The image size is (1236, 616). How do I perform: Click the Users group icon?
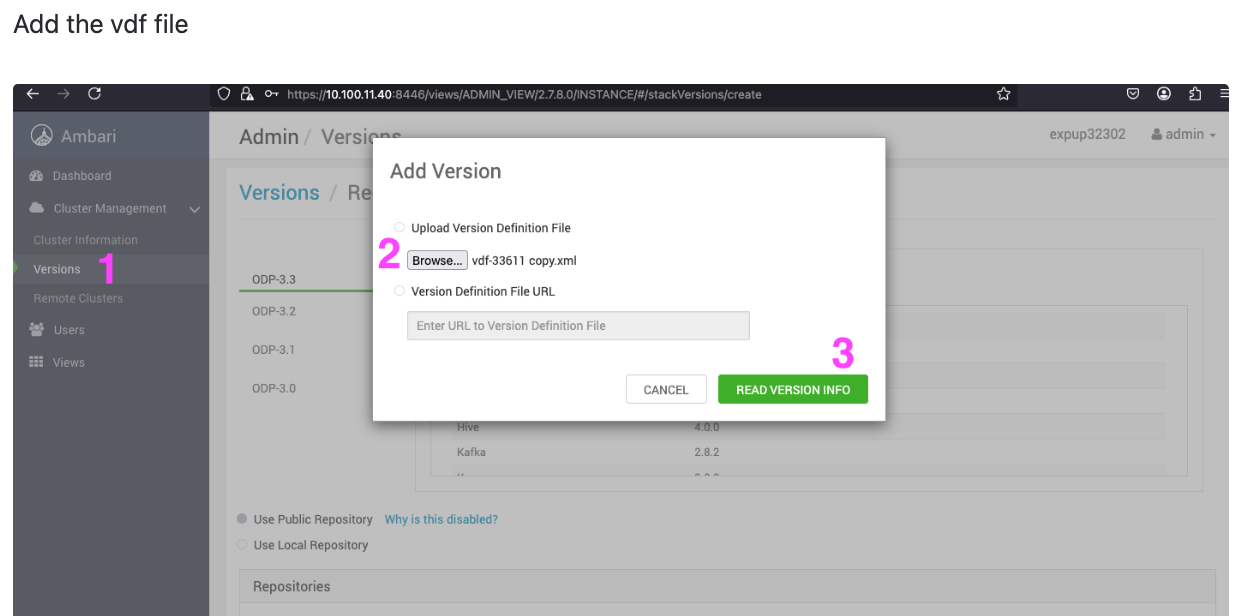pyautogui.click(x=37, y=329)
